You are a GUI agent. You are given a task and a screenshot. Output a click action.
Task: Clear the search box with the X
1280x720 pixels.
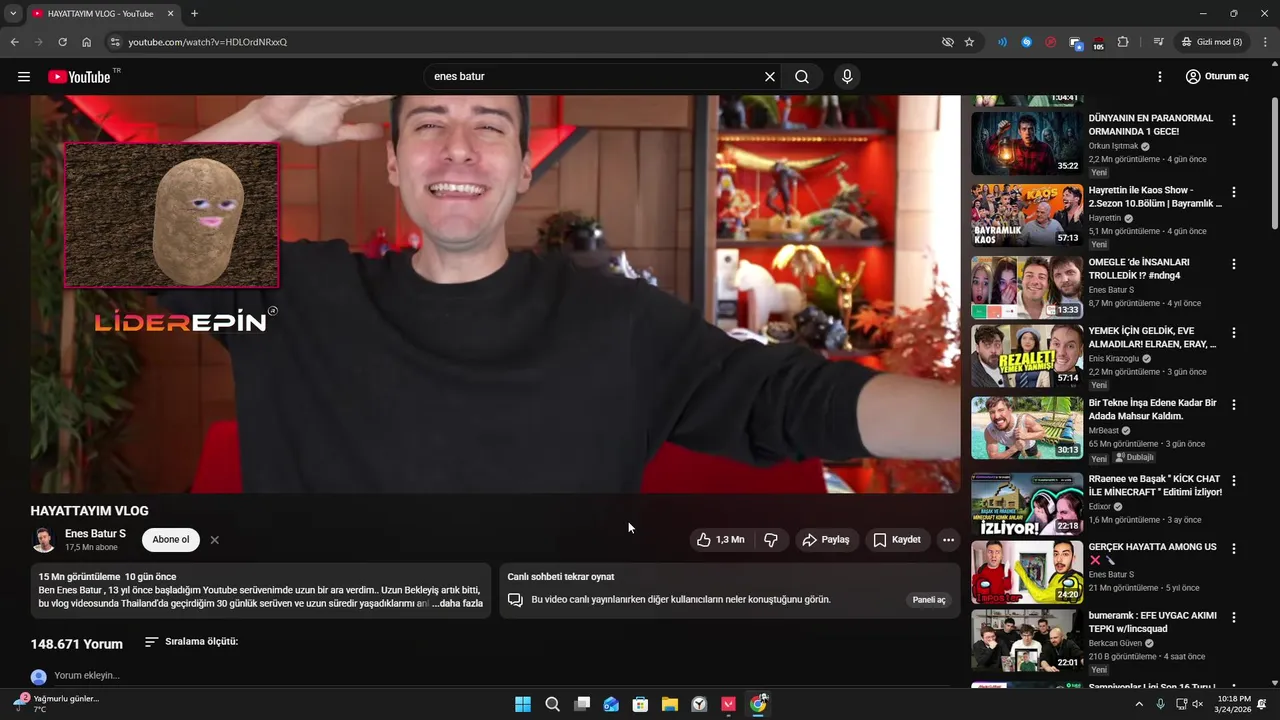point(770,77)
